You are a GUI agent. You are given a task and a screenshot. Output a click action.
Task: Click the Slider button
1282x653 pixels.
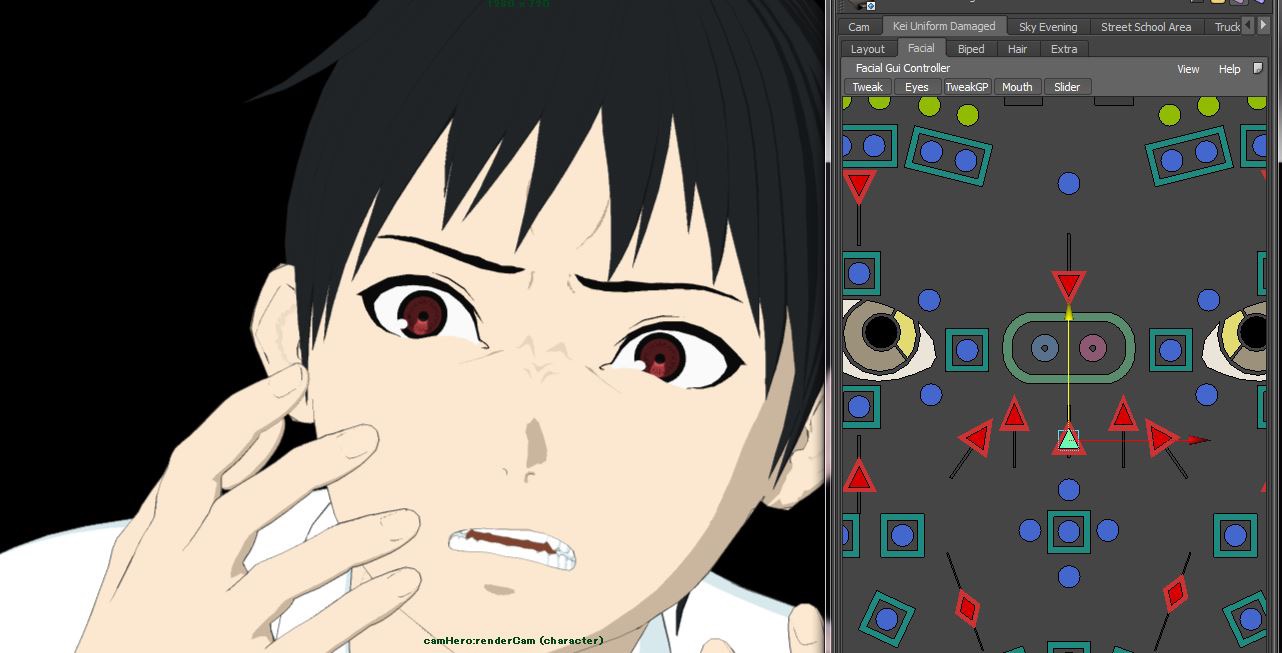[1067, 87]
